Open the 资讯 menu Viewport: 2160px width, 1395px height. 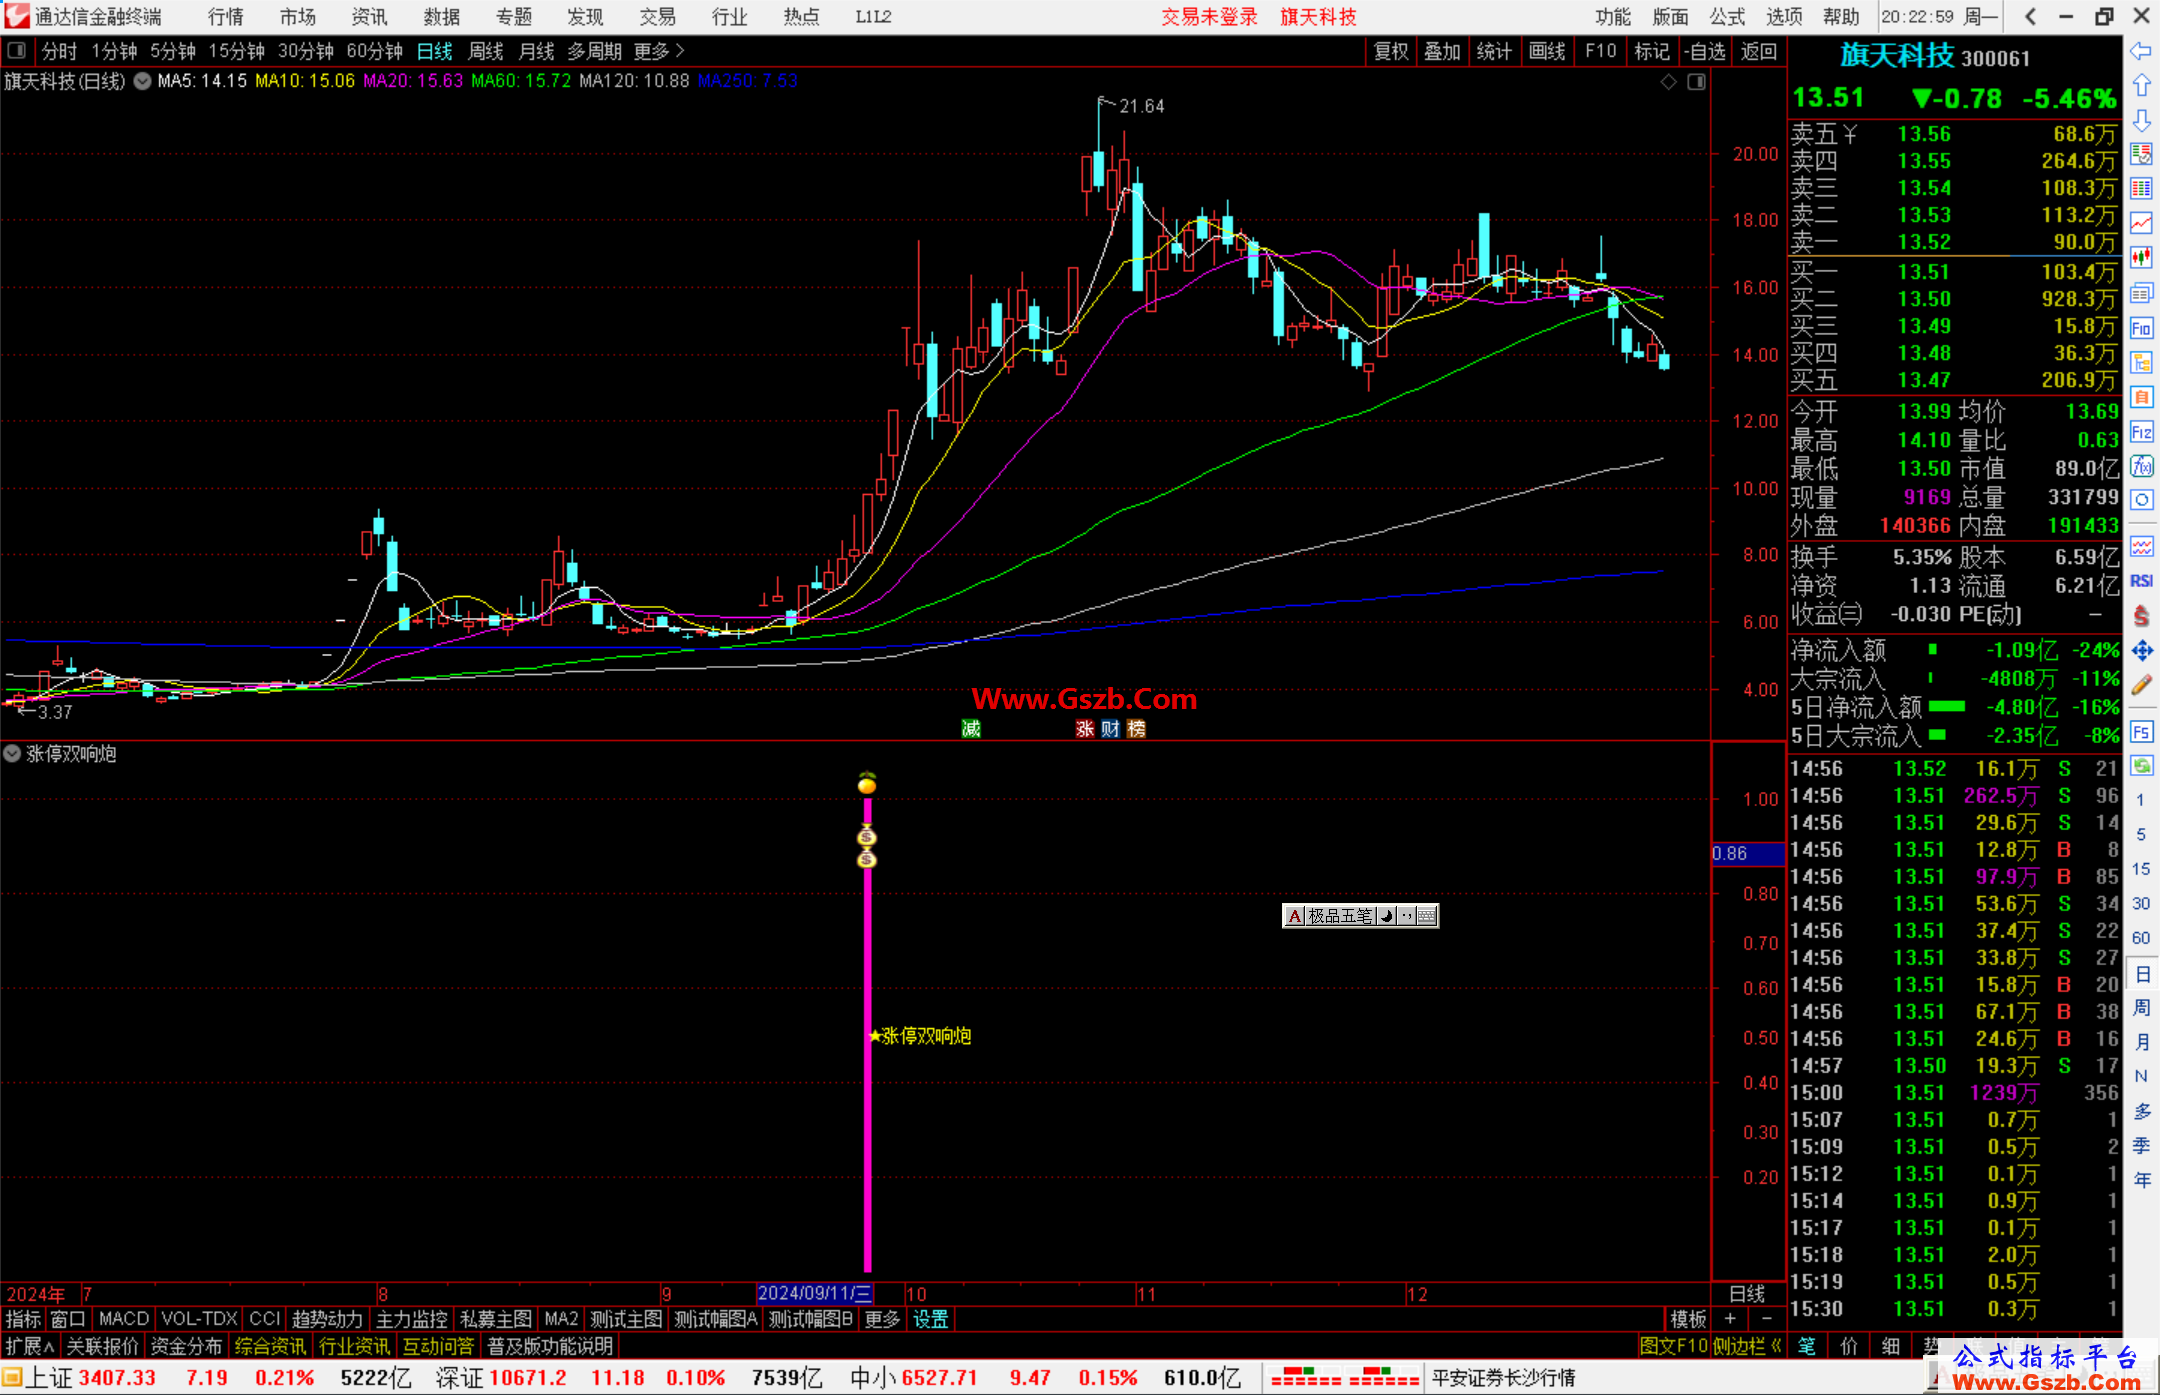click(x=369, y=17)
